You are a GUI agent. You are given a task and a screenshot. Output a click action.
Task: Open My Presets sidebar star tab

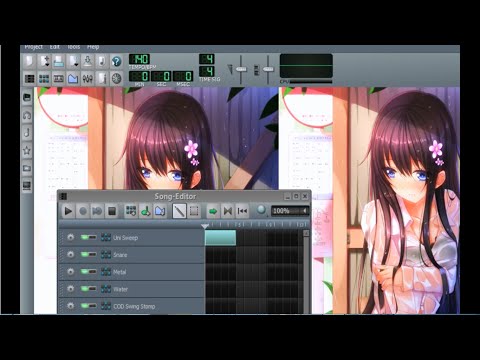[27, 151]
